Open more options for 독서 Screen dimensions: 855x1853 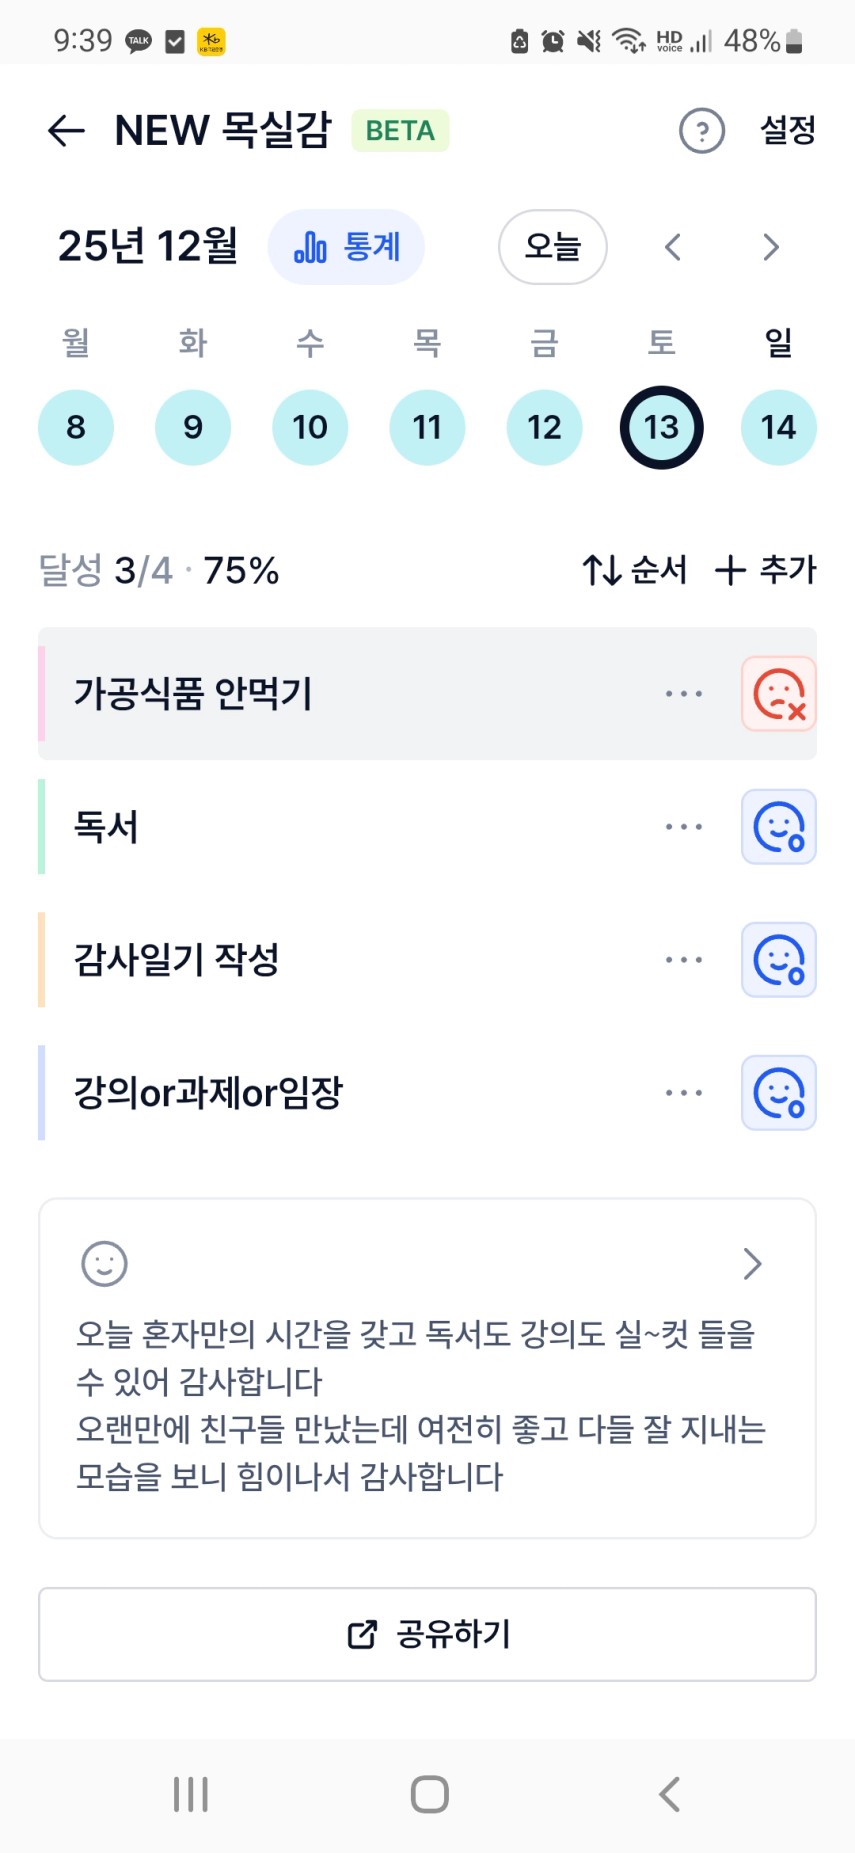(x=684, y=827)
